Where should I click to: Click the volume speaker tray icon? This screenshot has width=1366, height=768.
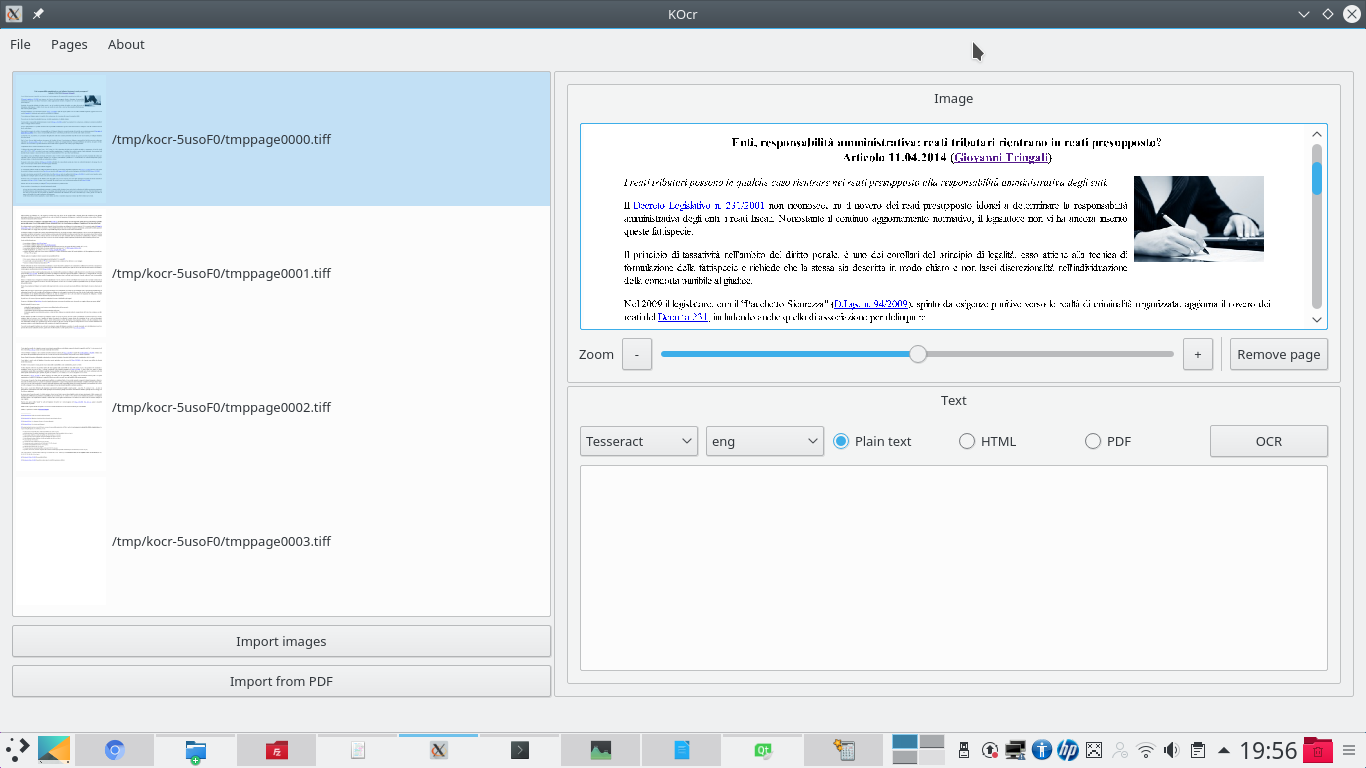tap(1171, 750)
